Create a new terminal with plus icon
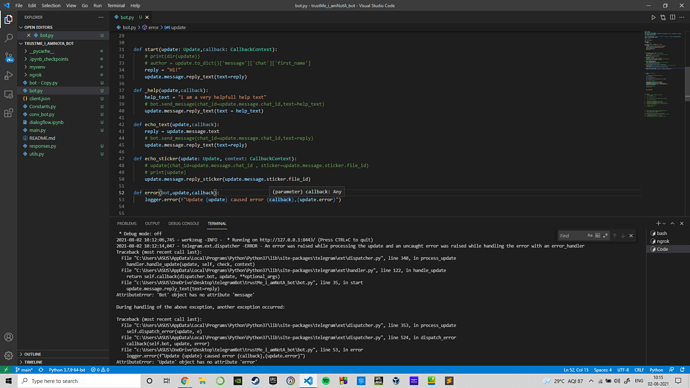The width and height of the screenshot is (690, 388). (x=658, y=223)
